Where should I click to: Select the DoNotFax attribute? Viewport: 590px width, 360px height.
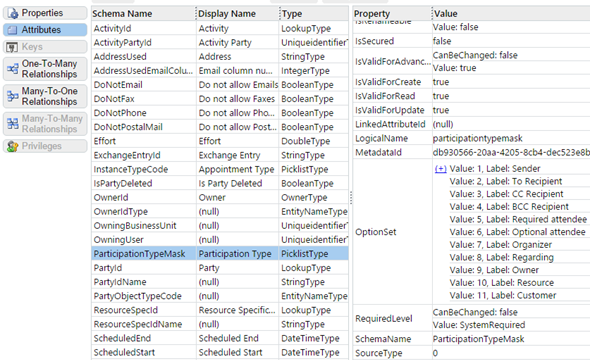(114, 99)
